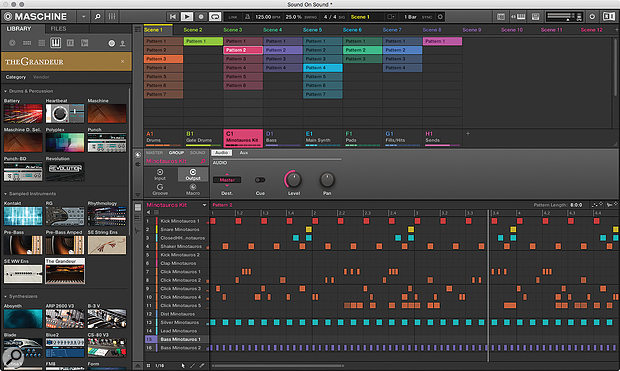Collapse the Sampled Instruments section

coord(6,194)
